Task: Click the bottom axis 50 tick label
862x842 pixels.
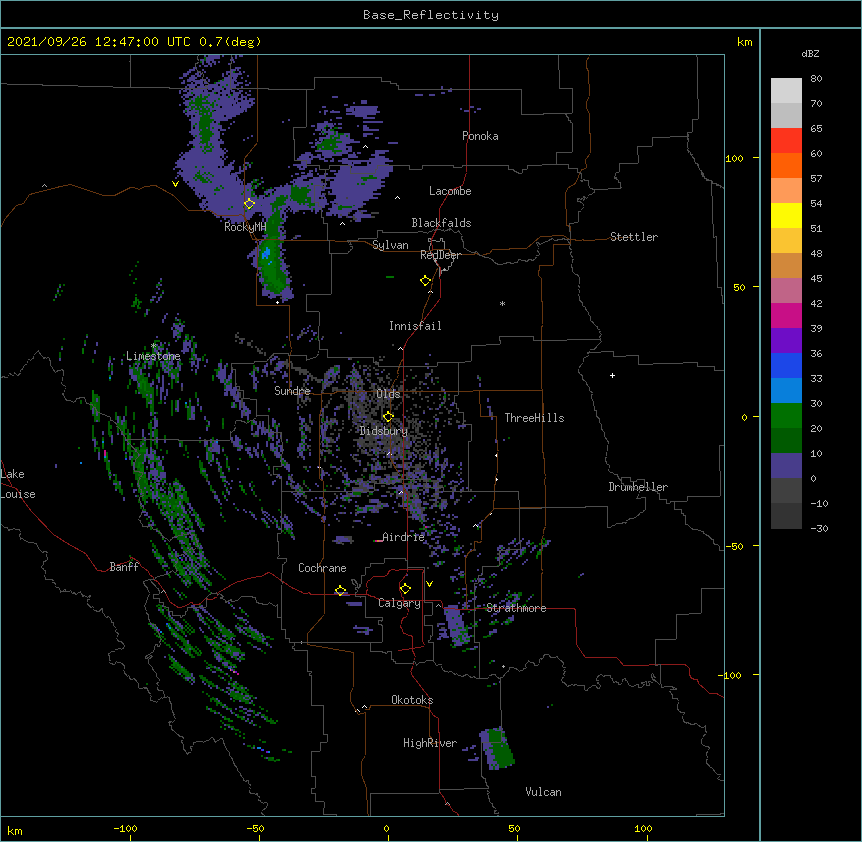Action: click(513, 828)
